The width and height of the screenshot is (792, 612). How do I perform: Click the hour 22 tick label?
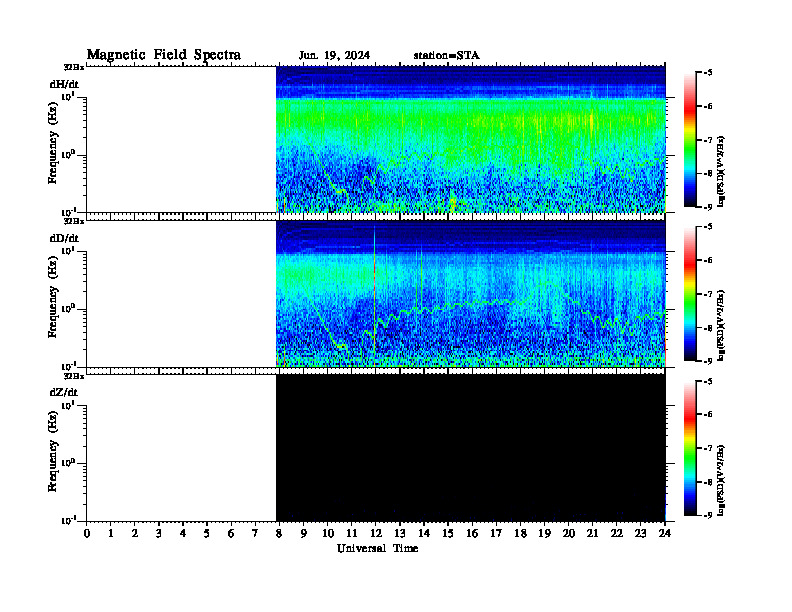(617, 534)
